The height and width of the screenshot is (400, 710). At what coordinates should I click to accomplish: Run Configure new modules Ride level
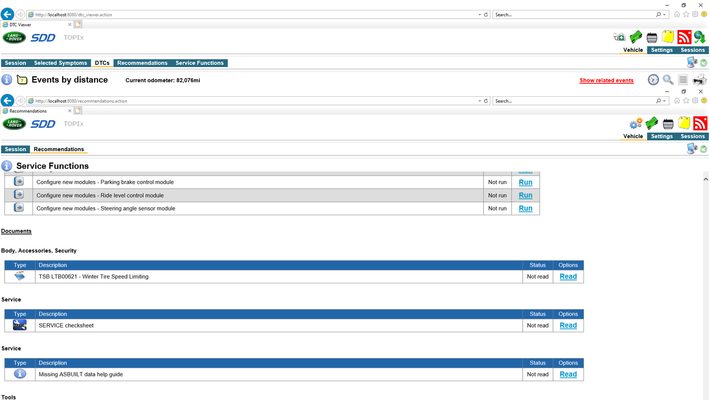(525, 195)
